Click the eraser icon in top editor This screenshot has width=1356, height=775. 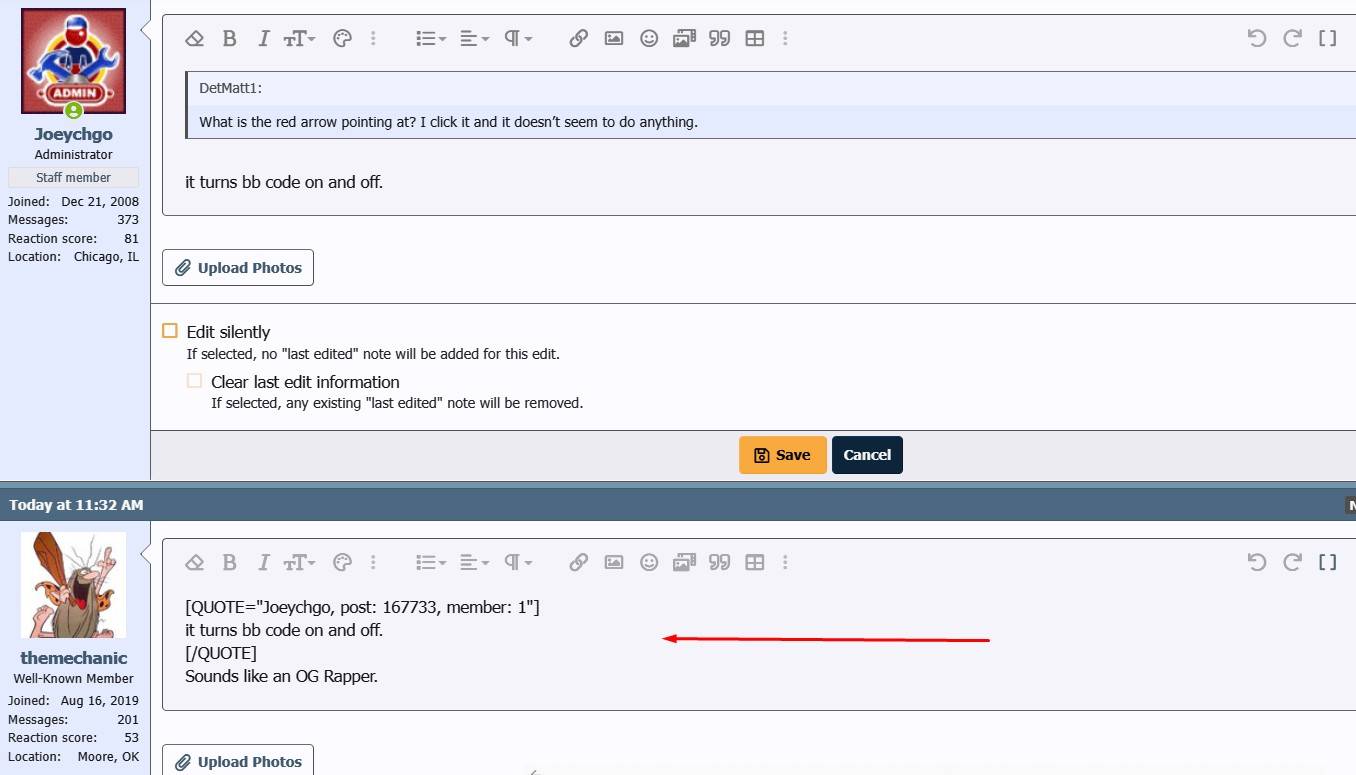tap(195, 38)
